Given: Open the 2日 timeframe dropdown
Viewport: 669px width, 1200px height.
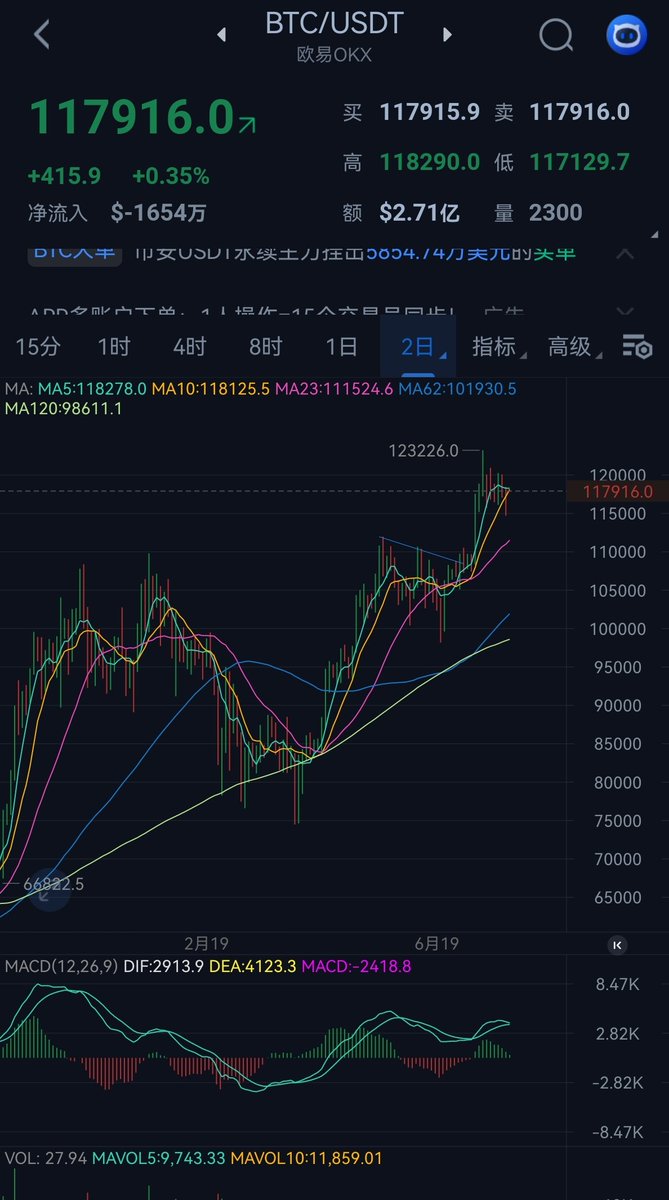Looking at the screenshot, I should (418, 347).
